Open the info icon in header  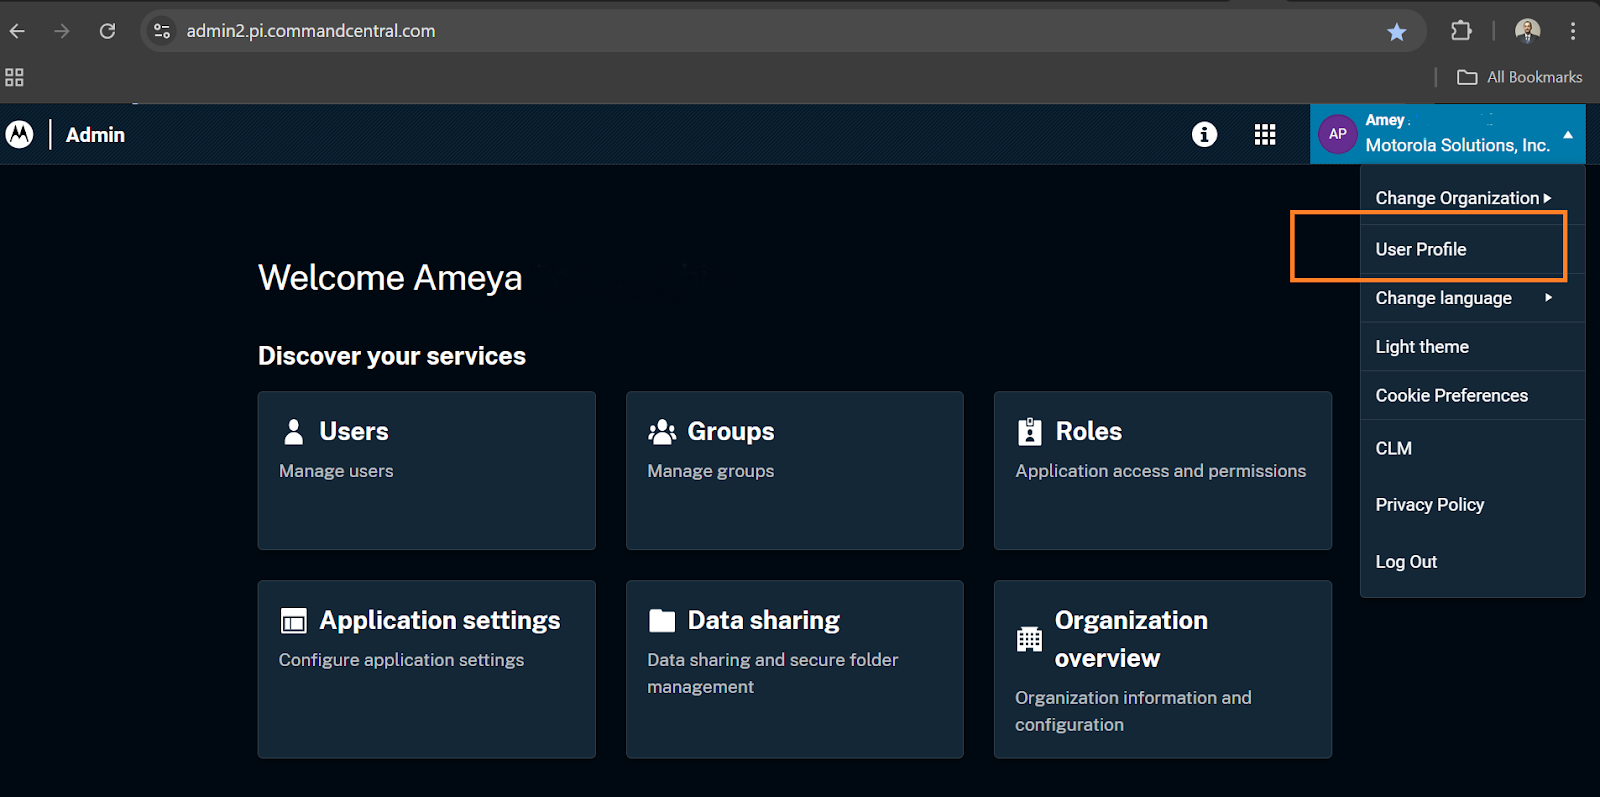pyautogui.click(x=1204, y=134)
